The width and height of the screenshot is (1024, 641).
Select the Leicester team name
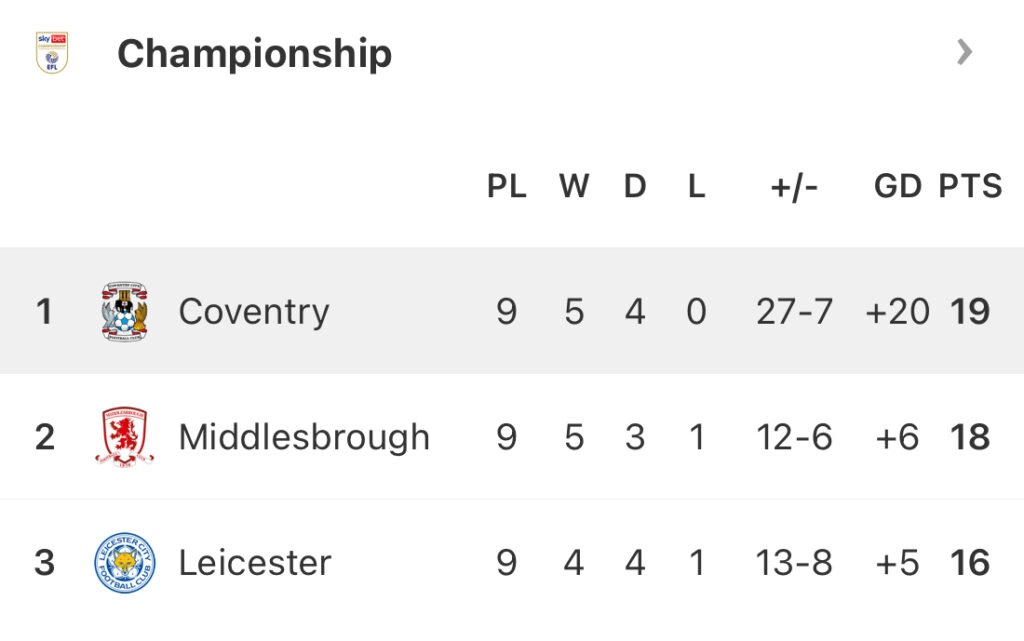pyautogui.click(x=255, y=563)
